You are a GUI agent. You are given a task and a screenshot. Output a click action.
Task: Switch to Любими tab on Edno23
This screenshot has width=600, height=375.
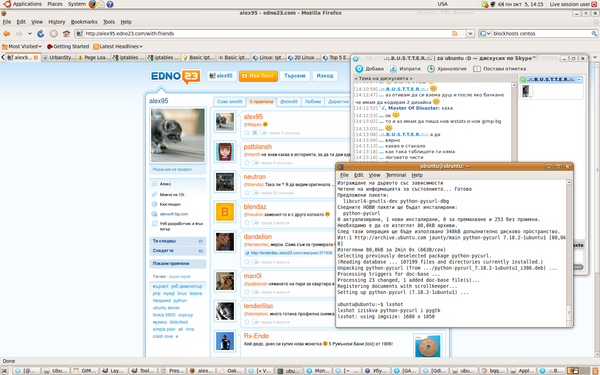313,102
